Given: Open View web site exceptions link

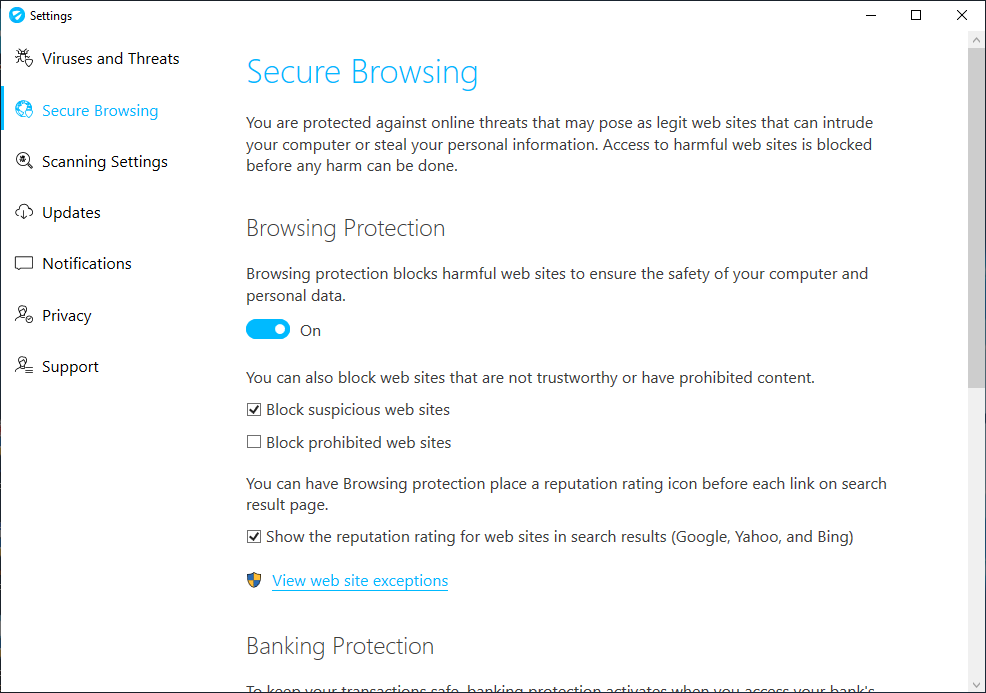Looking at the screenshot, I should pyautogui.click(x=360, y=581).
